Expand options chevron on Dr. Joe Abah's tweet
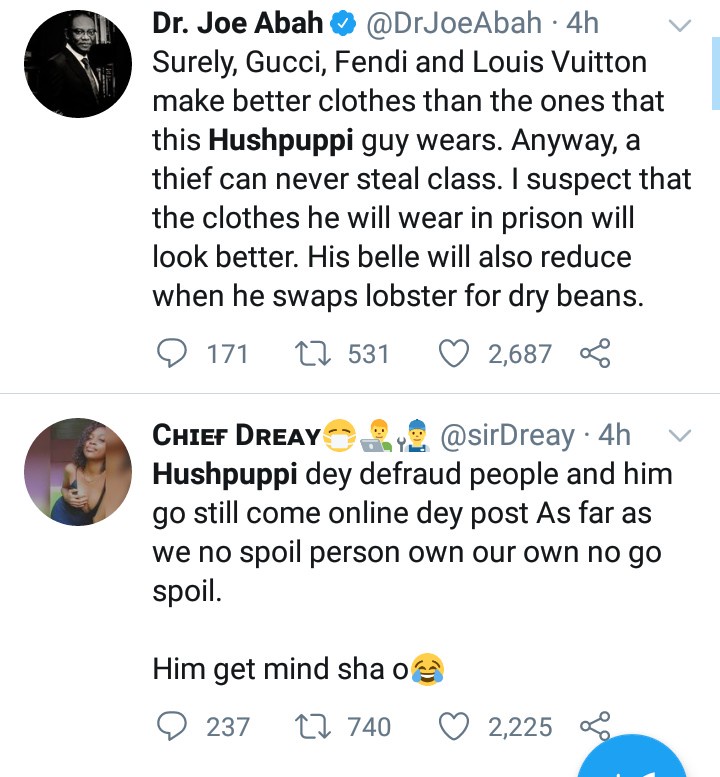The height and width of the screenshot is (777, 720). coord(679,25)
